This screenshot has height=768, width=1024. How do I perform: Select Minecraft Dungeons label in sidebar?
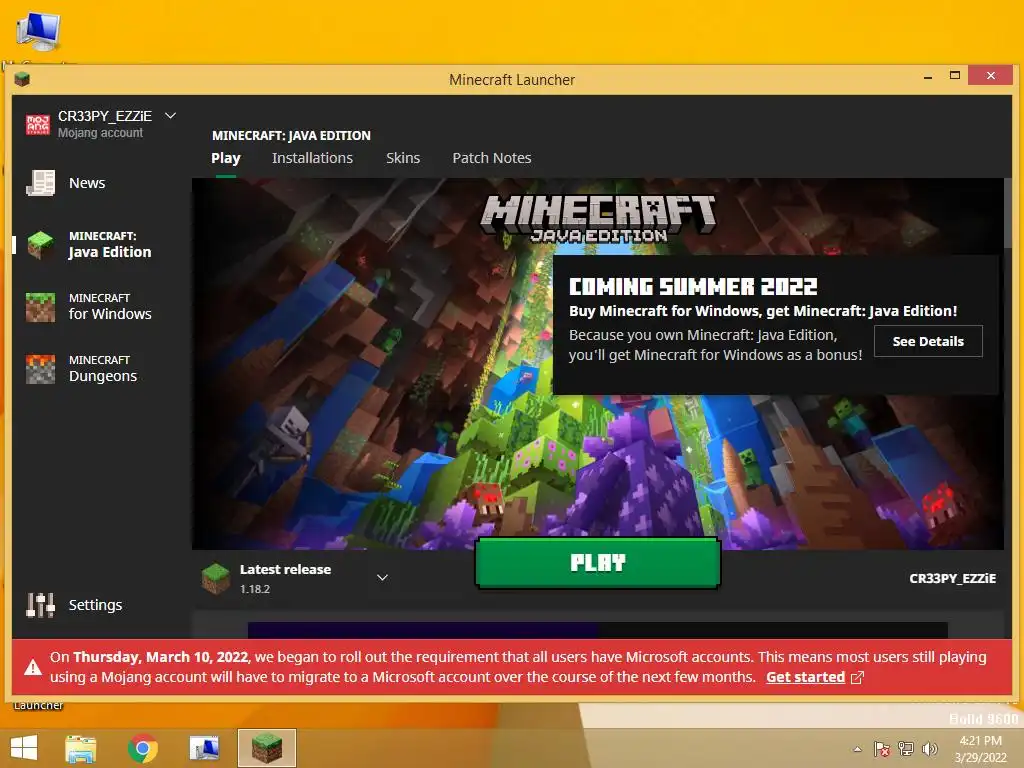(x=103, y=369)
